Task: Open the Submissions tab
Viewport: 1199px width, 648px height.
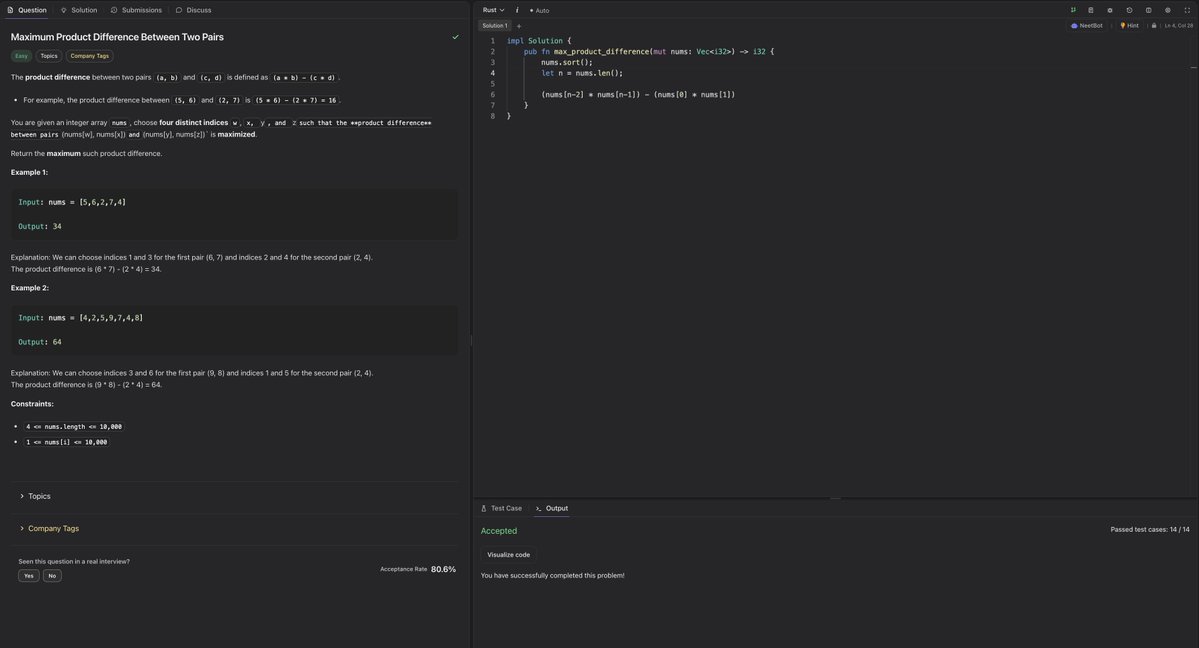Action: click(136, 10)
